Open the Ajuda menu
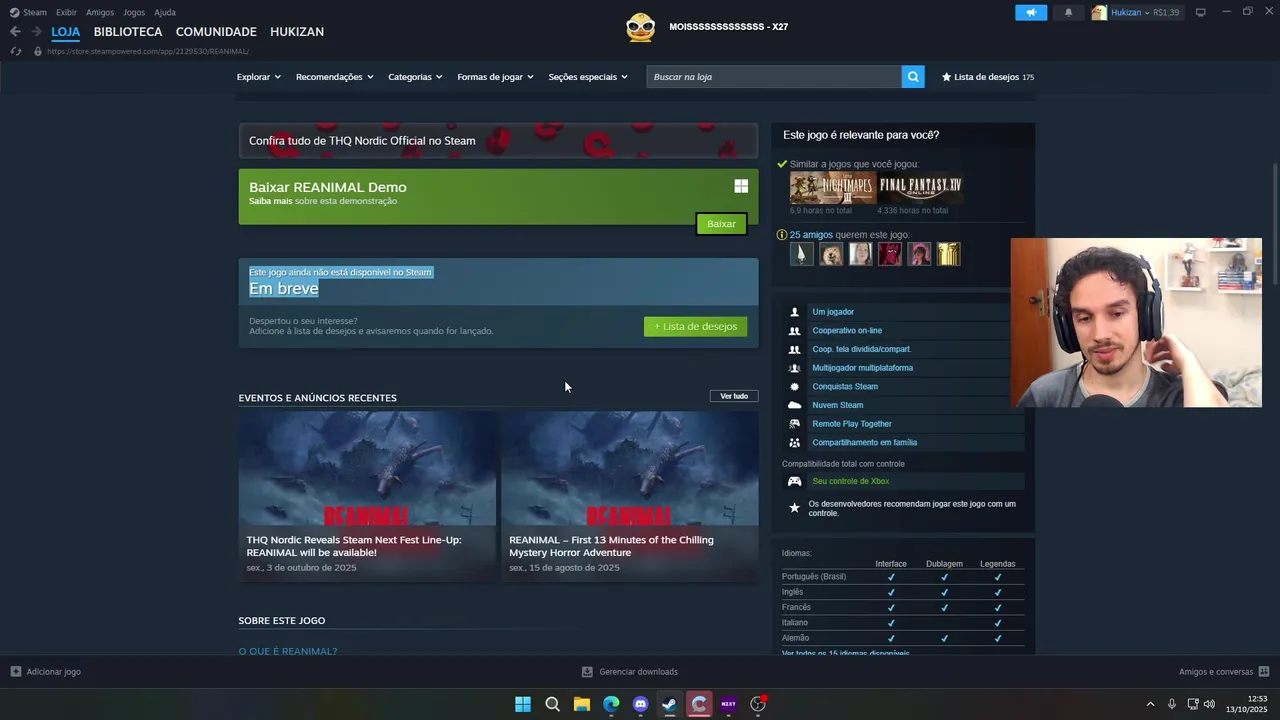The image size is (1280, 720). (165, 12)
